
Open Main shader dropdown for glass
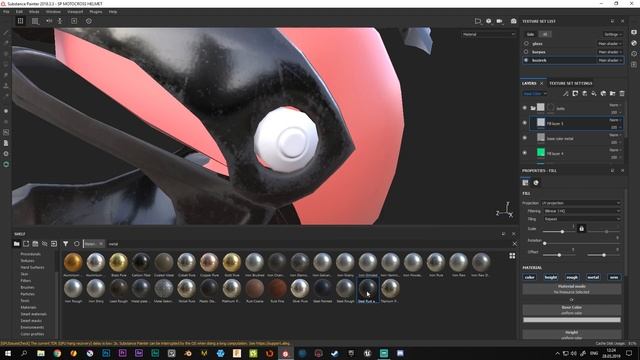click(609, 44)
